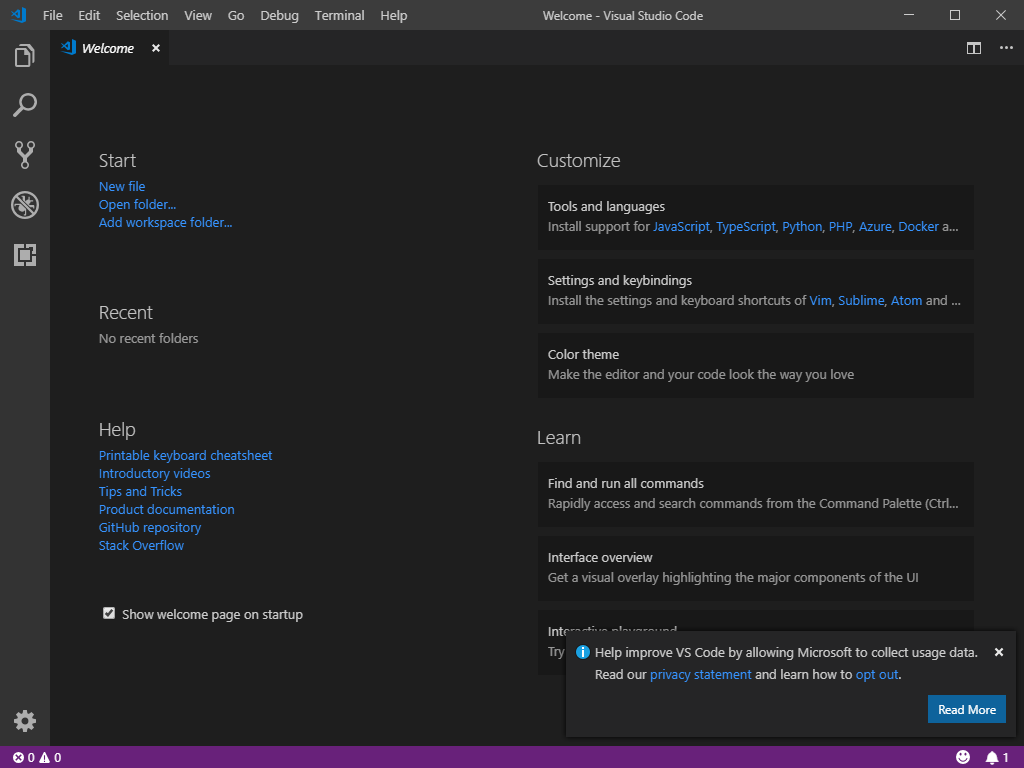This screenshot has height=768, width=1024.
Task: Open the Extensions view icon
Action: tap(25, 255)
